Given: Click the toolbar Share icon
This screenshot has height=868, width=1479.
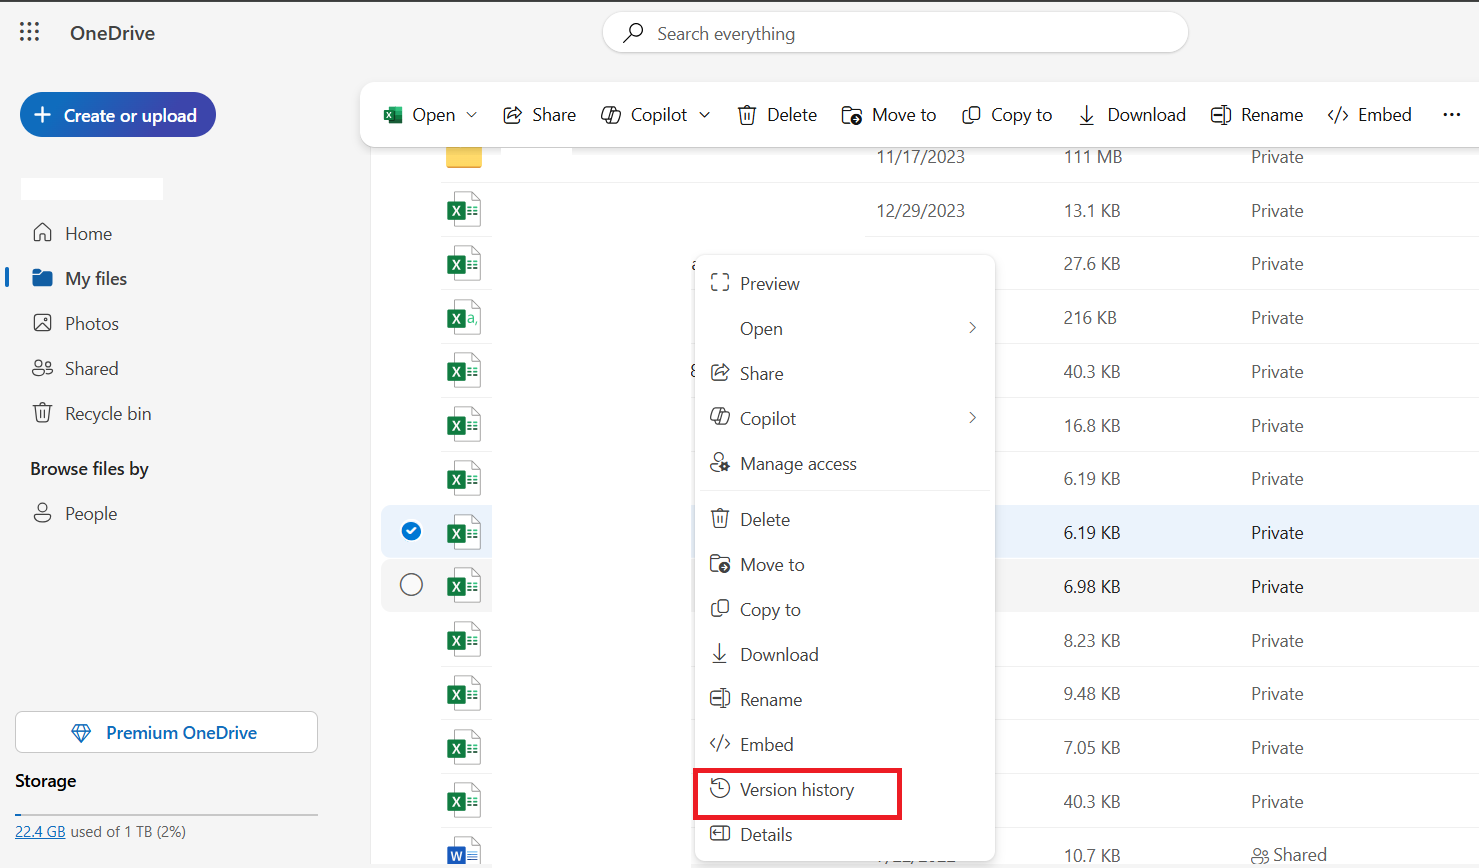Looking at the screenshot, I should (x=513, y=115).
